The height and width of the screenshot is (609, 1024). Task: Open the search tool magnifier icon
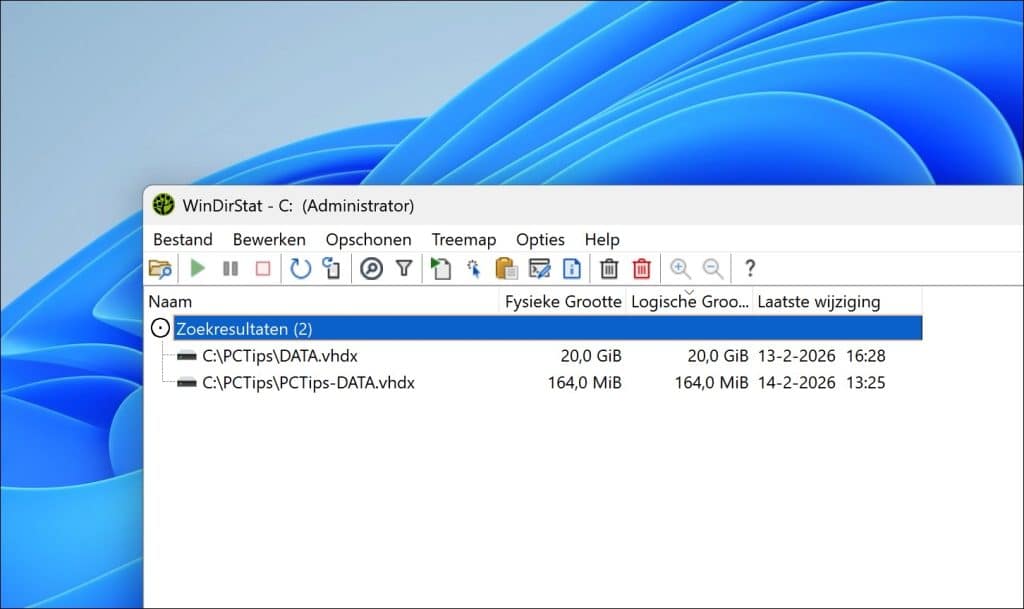tap(372, 268)
